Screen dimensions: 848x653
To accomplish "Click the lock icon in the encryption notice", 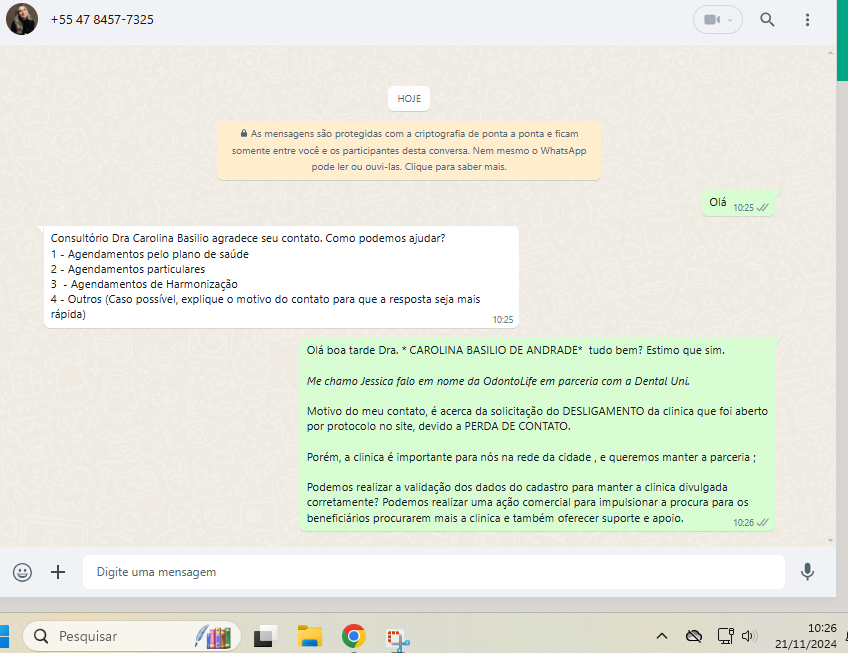I will 244,133.
